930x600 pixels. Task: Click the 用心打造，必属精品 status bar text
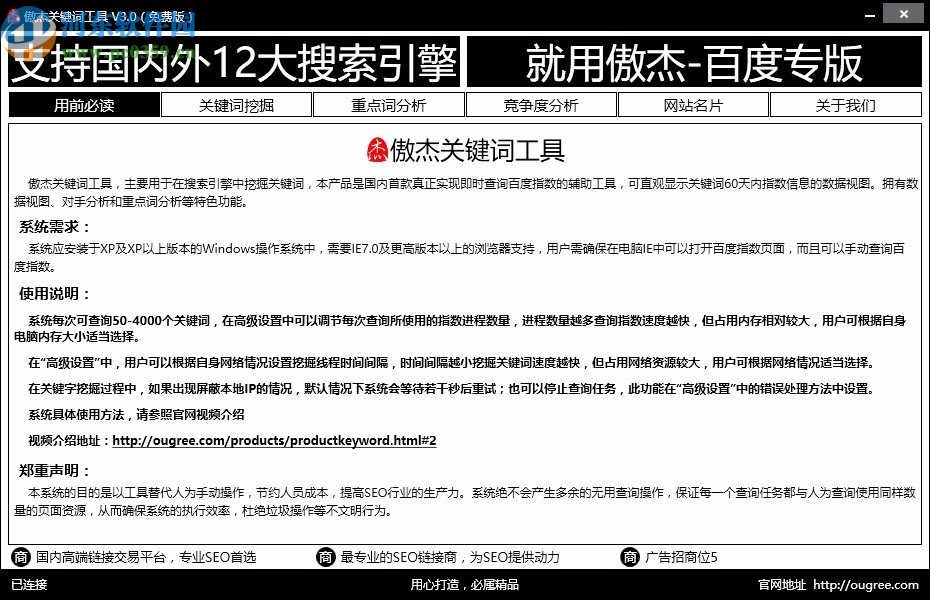[465, 586]
